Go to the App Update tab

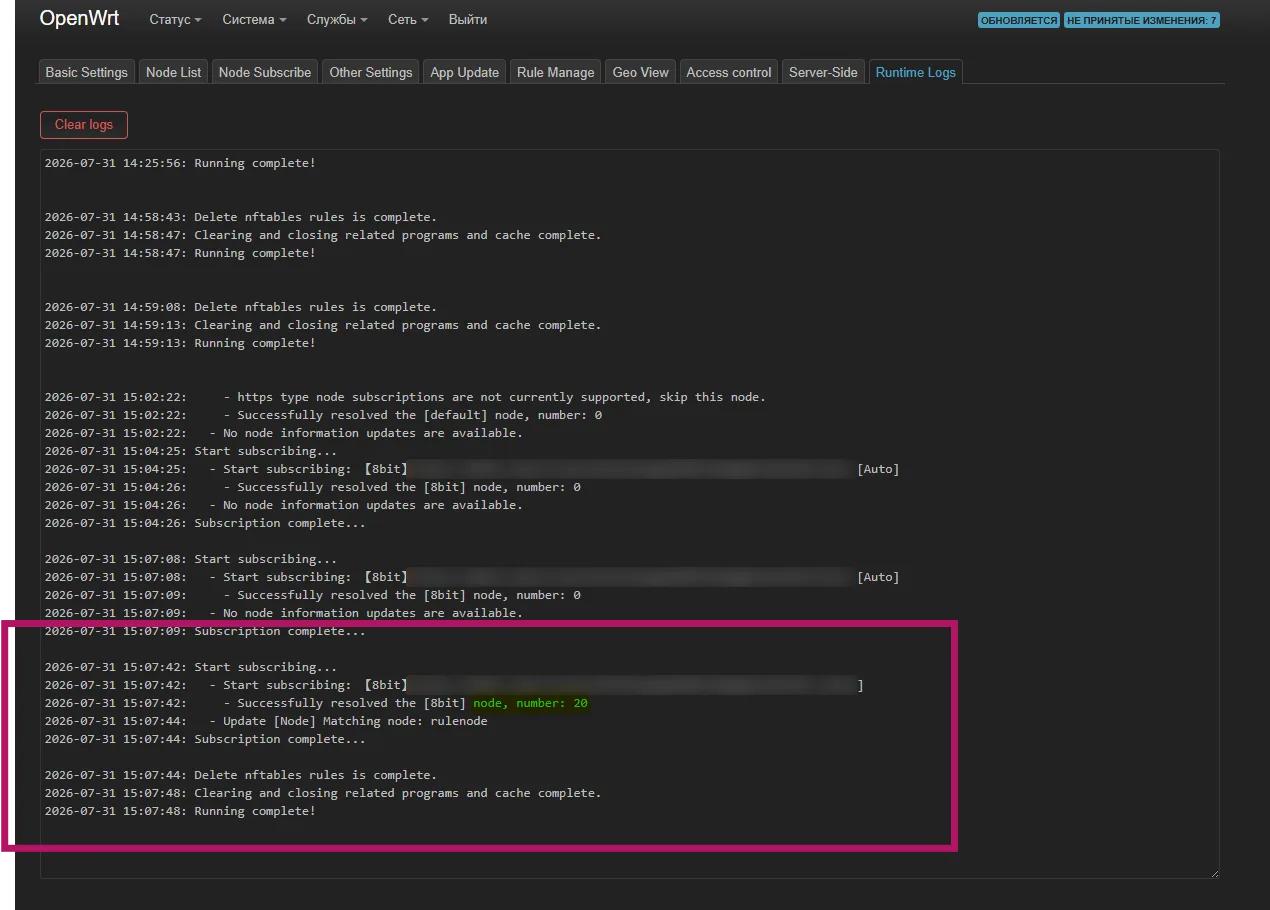coord(465,72)
